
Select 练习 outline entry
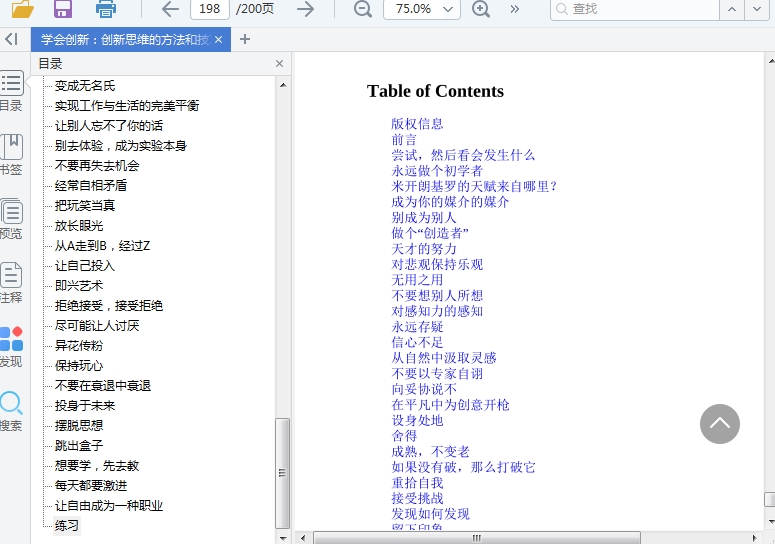pos(67,526)
